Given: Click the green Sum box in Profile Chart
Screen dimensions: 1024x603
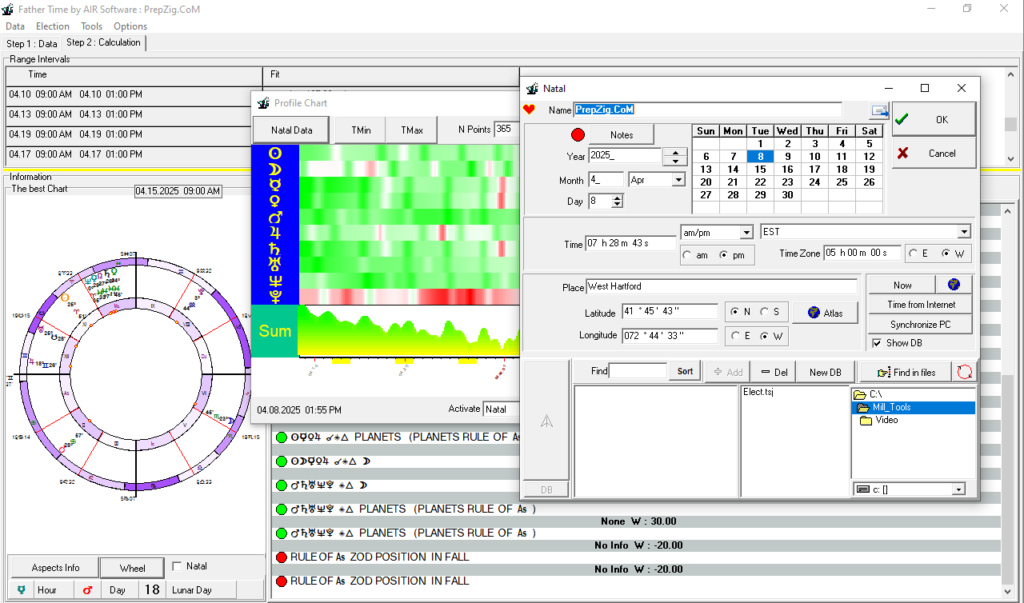Looking at the screenshot, I should [x=274, y=331].
